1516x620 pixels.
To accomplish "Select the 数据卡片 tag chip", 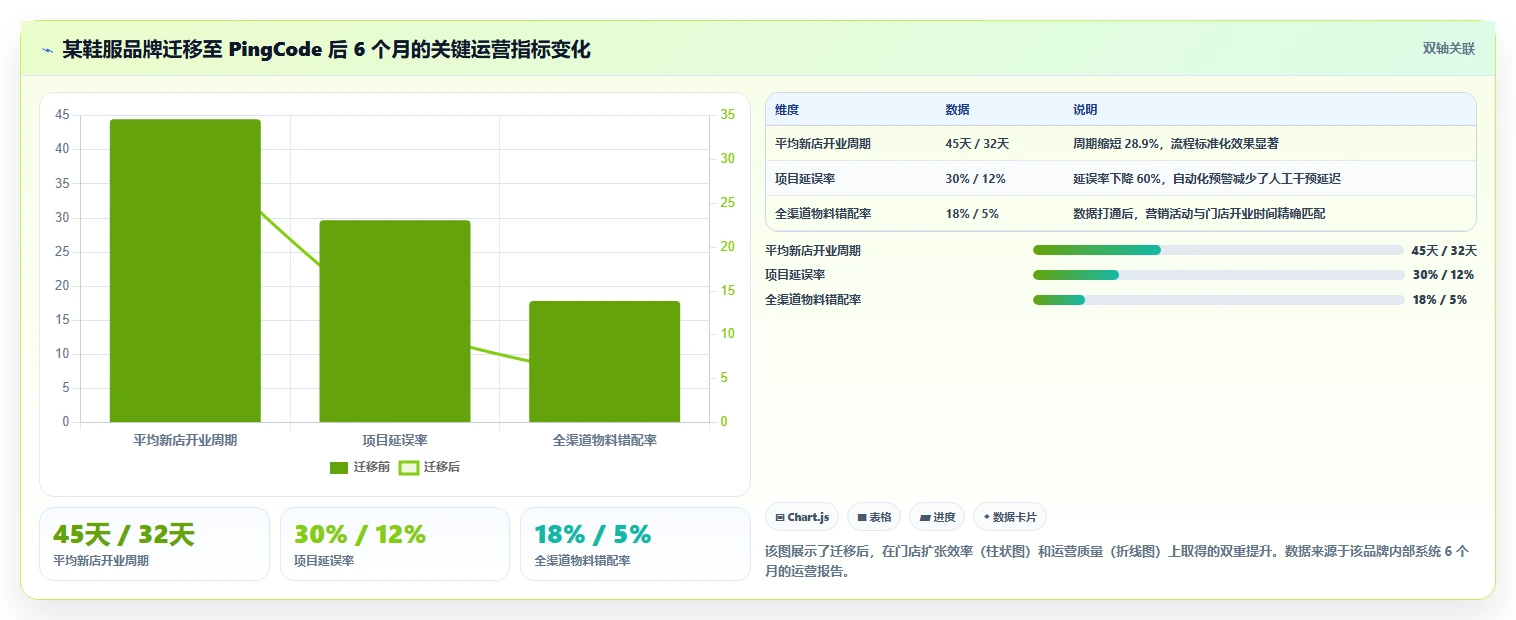I will [1010, 517].
